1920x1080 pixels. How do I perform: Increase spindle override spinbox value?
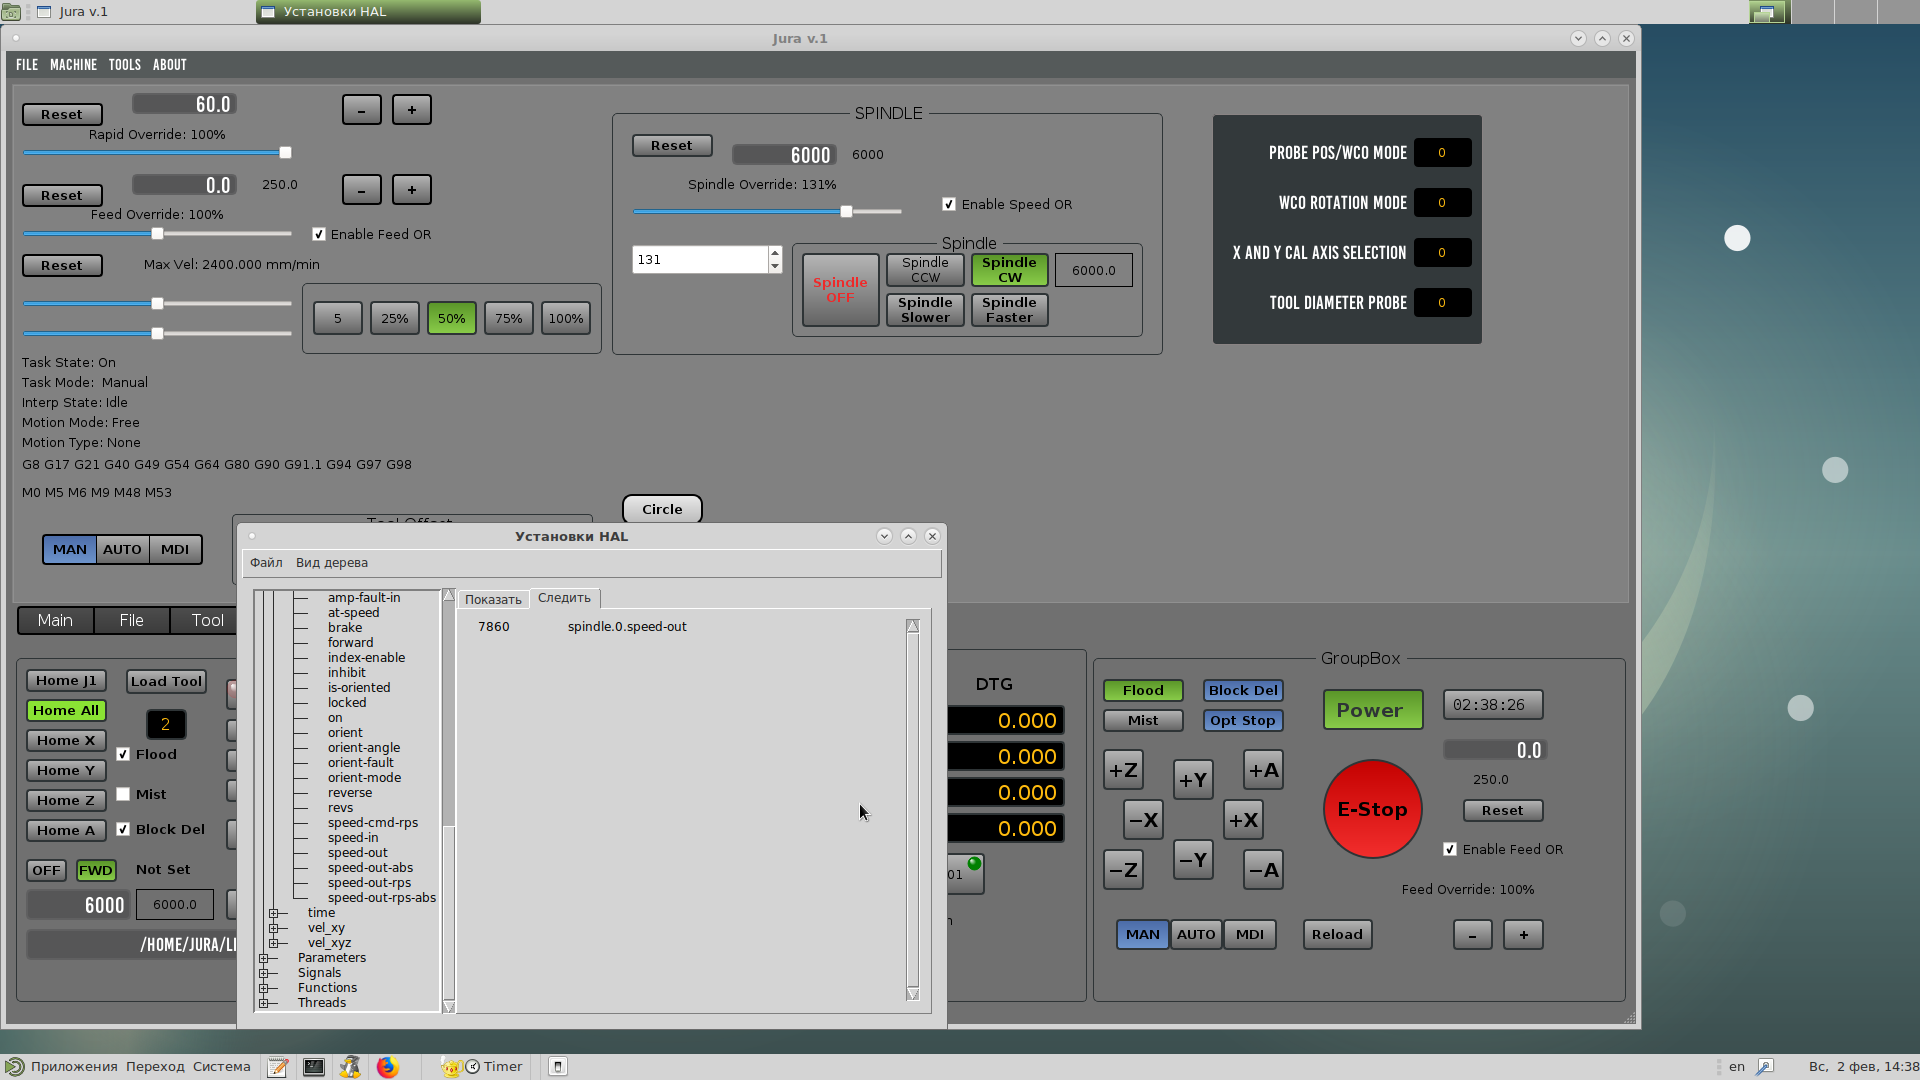(775, 253)
